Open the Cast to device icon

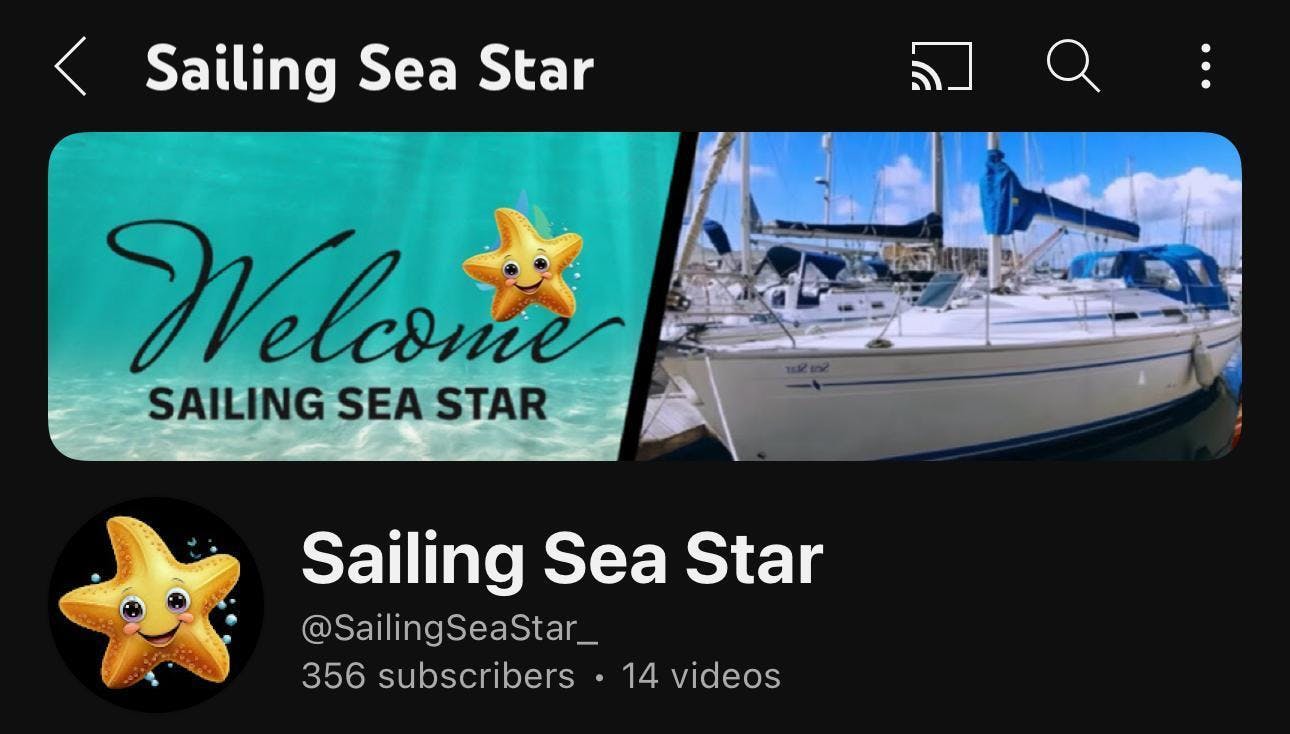point(941,67)
